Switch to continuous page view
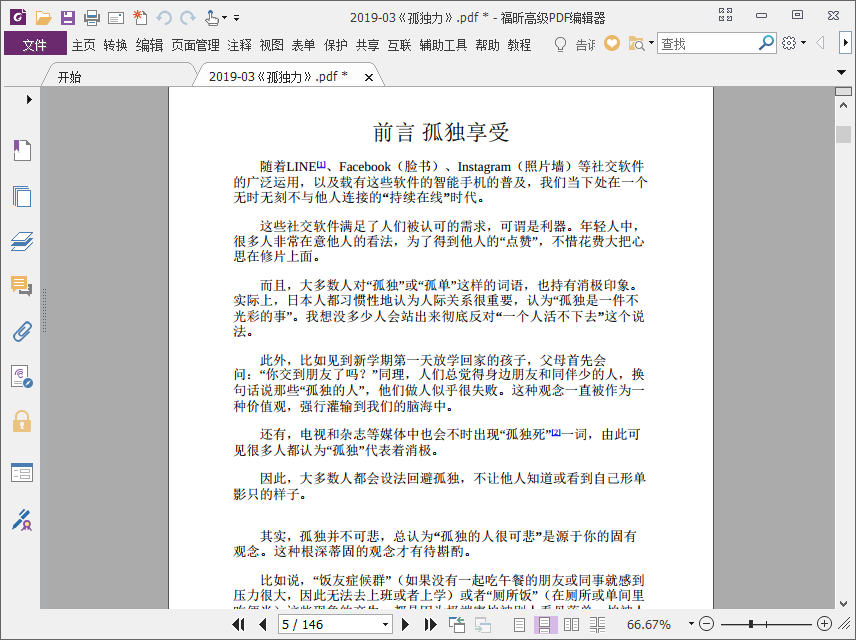The image size is (856, 640). click(545, 624)
